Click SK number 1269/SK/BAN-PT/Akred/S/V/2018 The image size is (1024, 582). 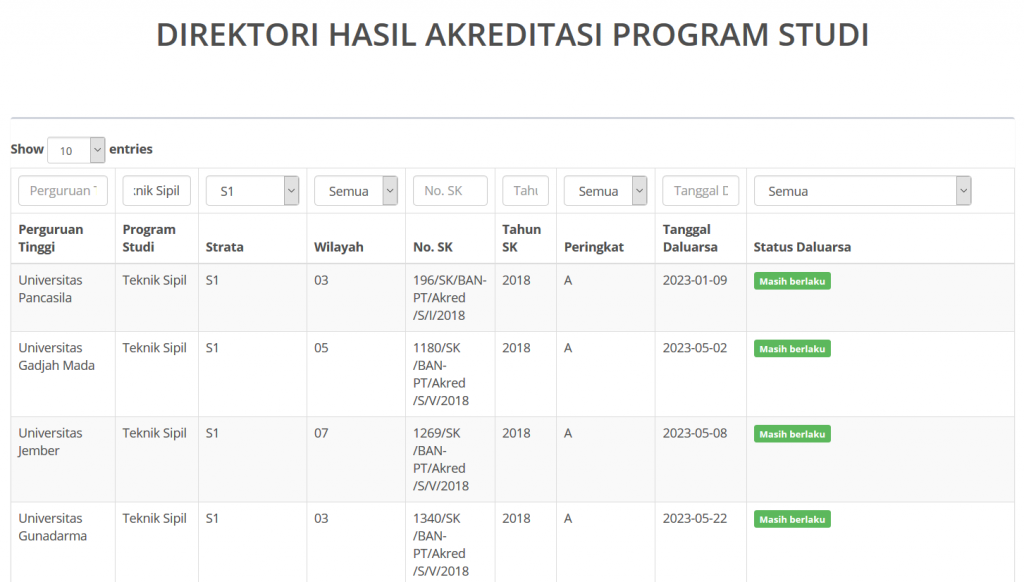[x=441, y=459]
